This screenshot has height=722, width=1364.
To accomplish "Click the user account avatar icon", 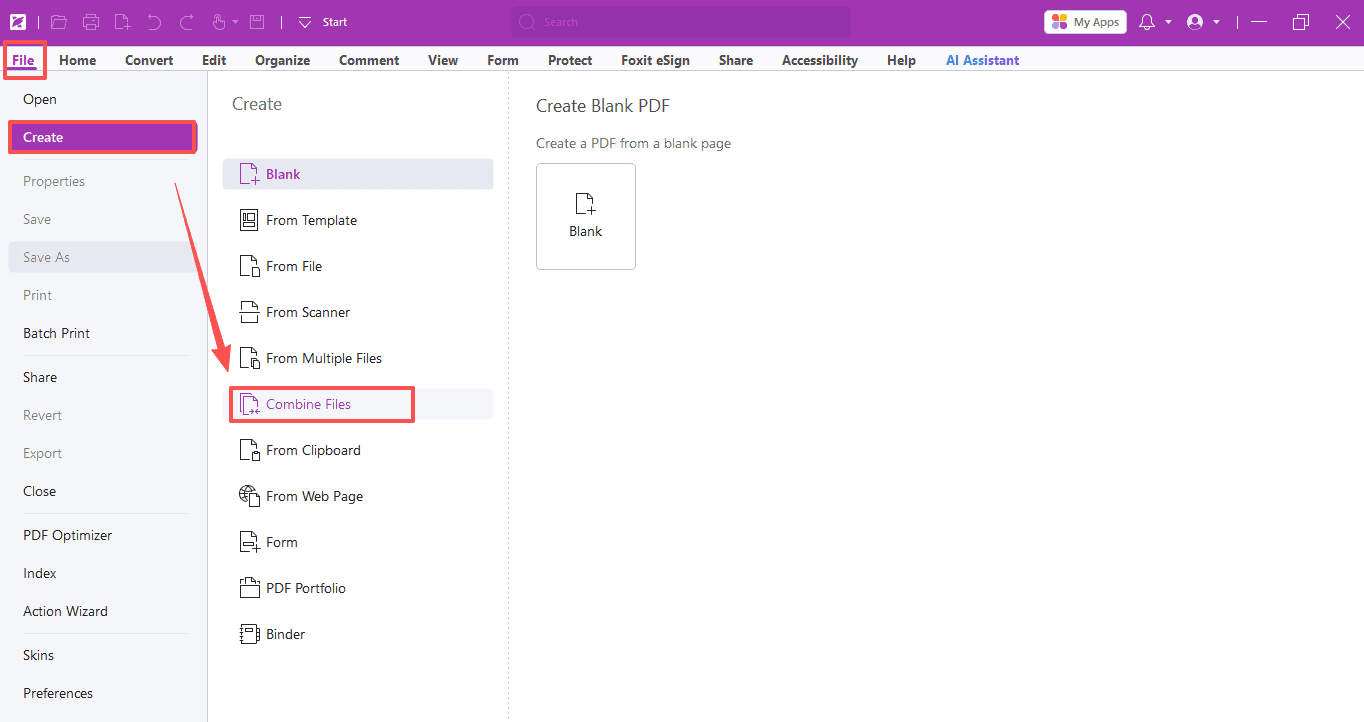I will 1195,22.
